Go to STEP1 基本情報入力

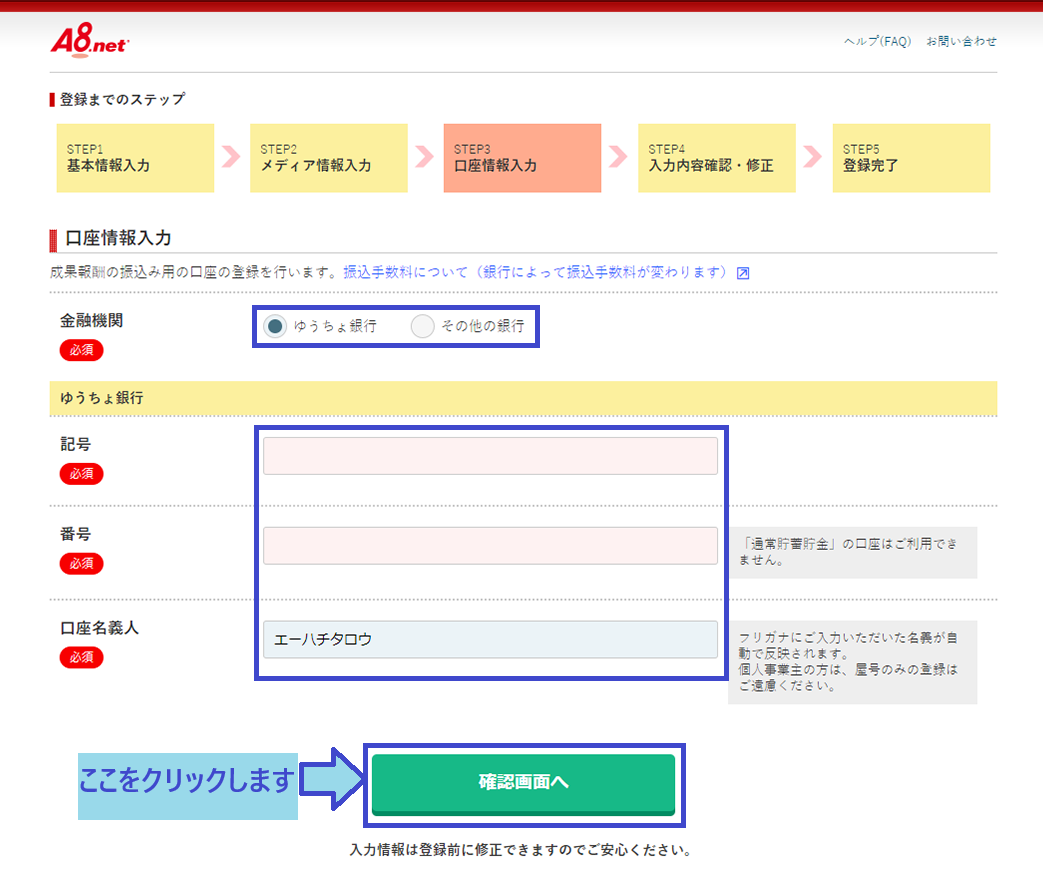pos(135,158)
